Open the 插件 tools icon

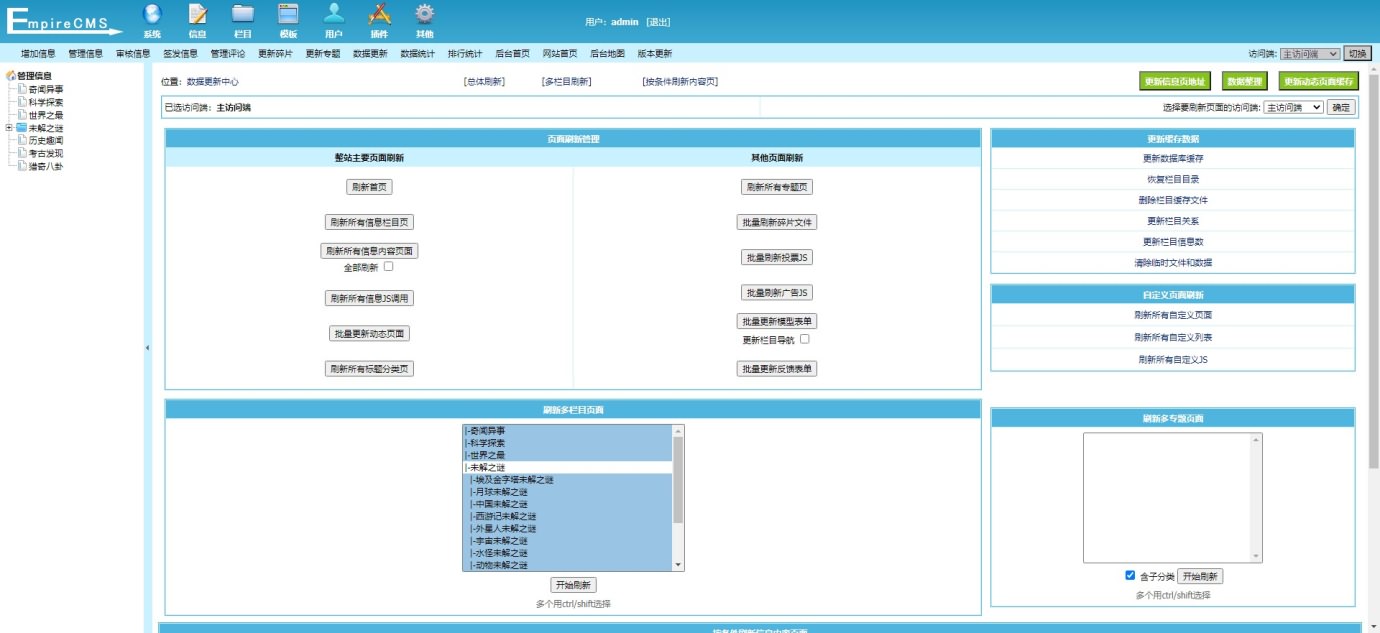point(379,14)
